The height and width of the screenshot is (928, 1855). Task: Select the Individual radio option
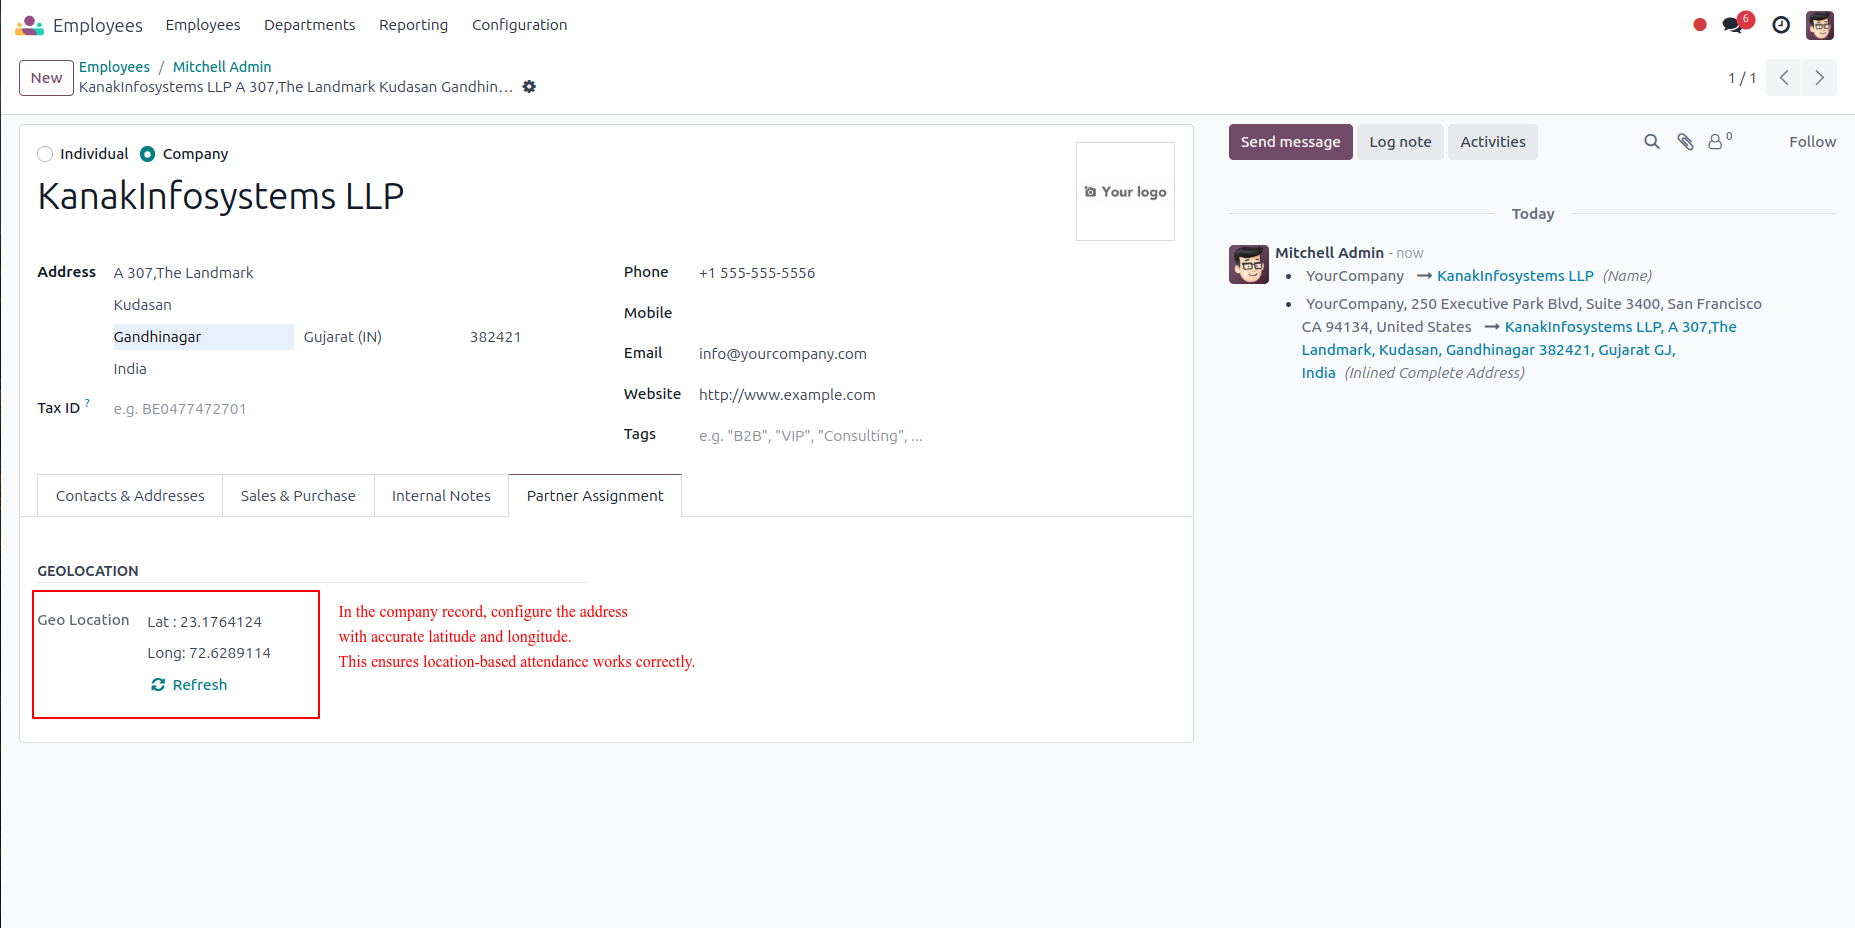pyautogui.click(x=45, y=154)
